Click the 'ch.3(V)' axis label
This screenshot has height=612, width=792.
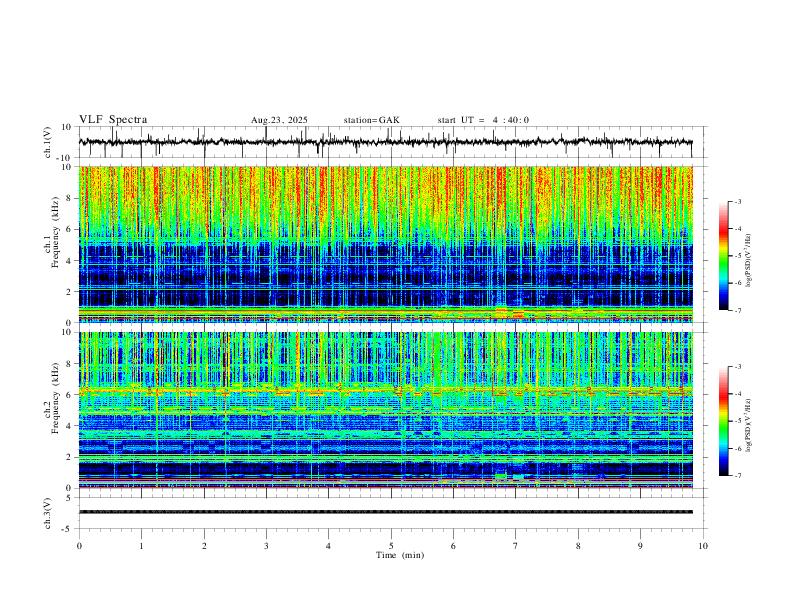pos(48,514)
